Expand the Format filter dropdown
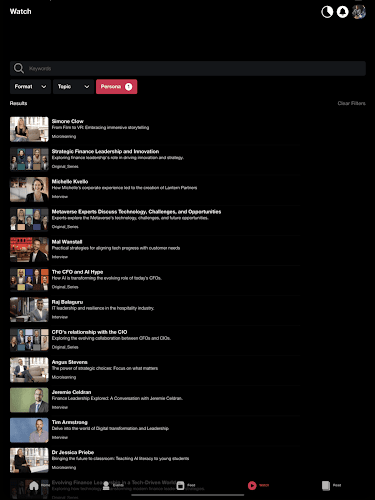 30,87
